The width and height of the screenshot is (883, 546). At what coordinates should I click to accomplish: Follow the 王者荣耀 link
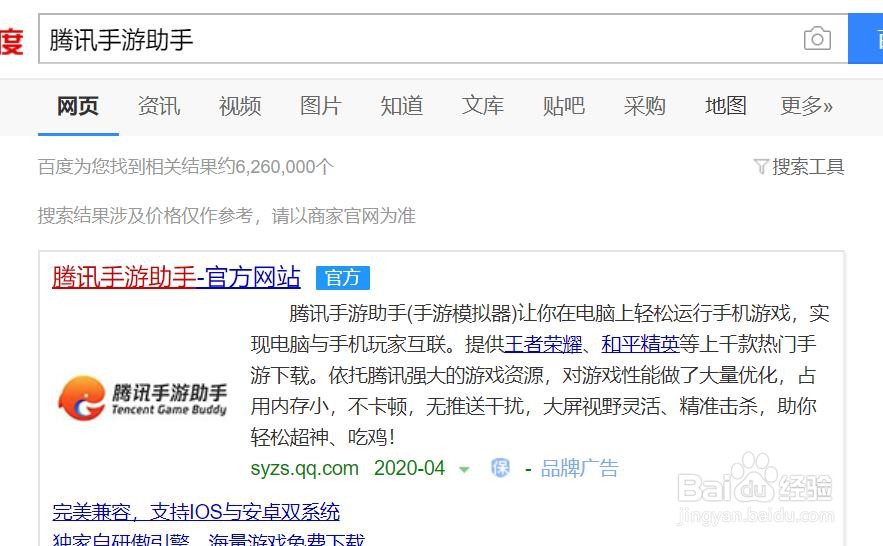pos(543,344)
